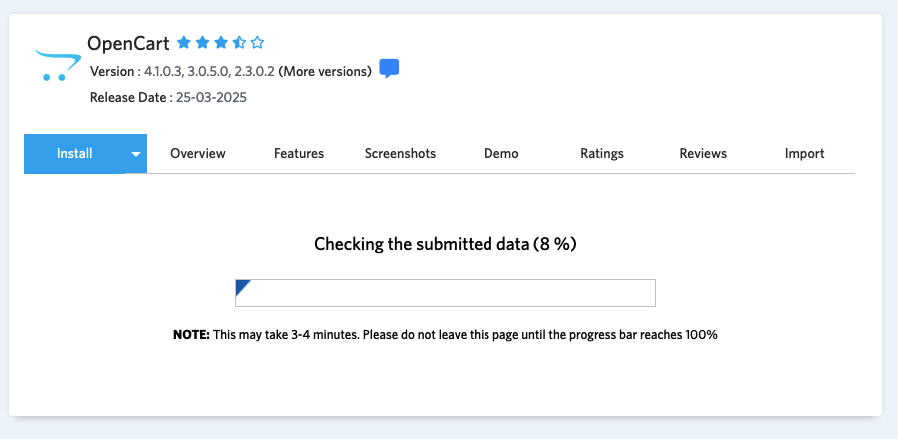Click version numbers 4.1.0.3, 3.0.5.0, 2.3.0.2

pos(209,72)
